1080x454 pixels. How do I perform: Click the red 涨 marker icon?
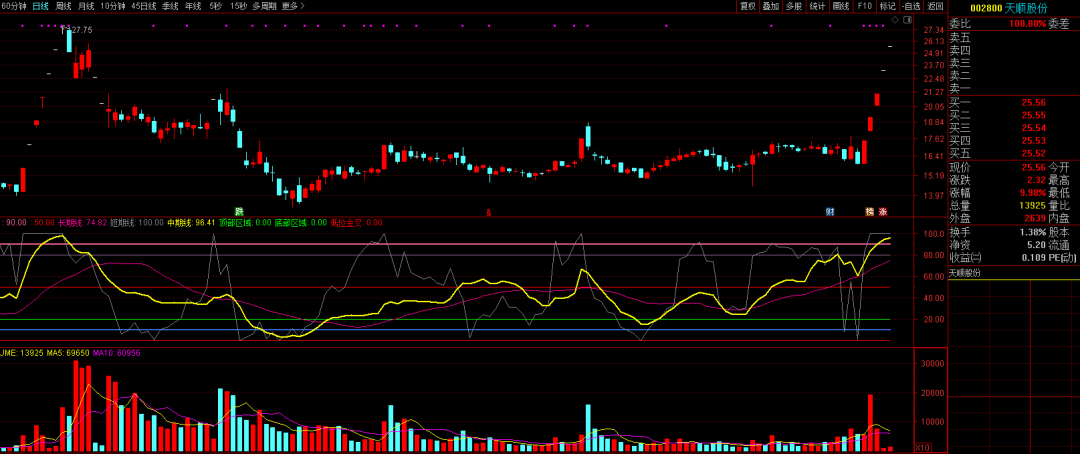click(x=883, y=211)
